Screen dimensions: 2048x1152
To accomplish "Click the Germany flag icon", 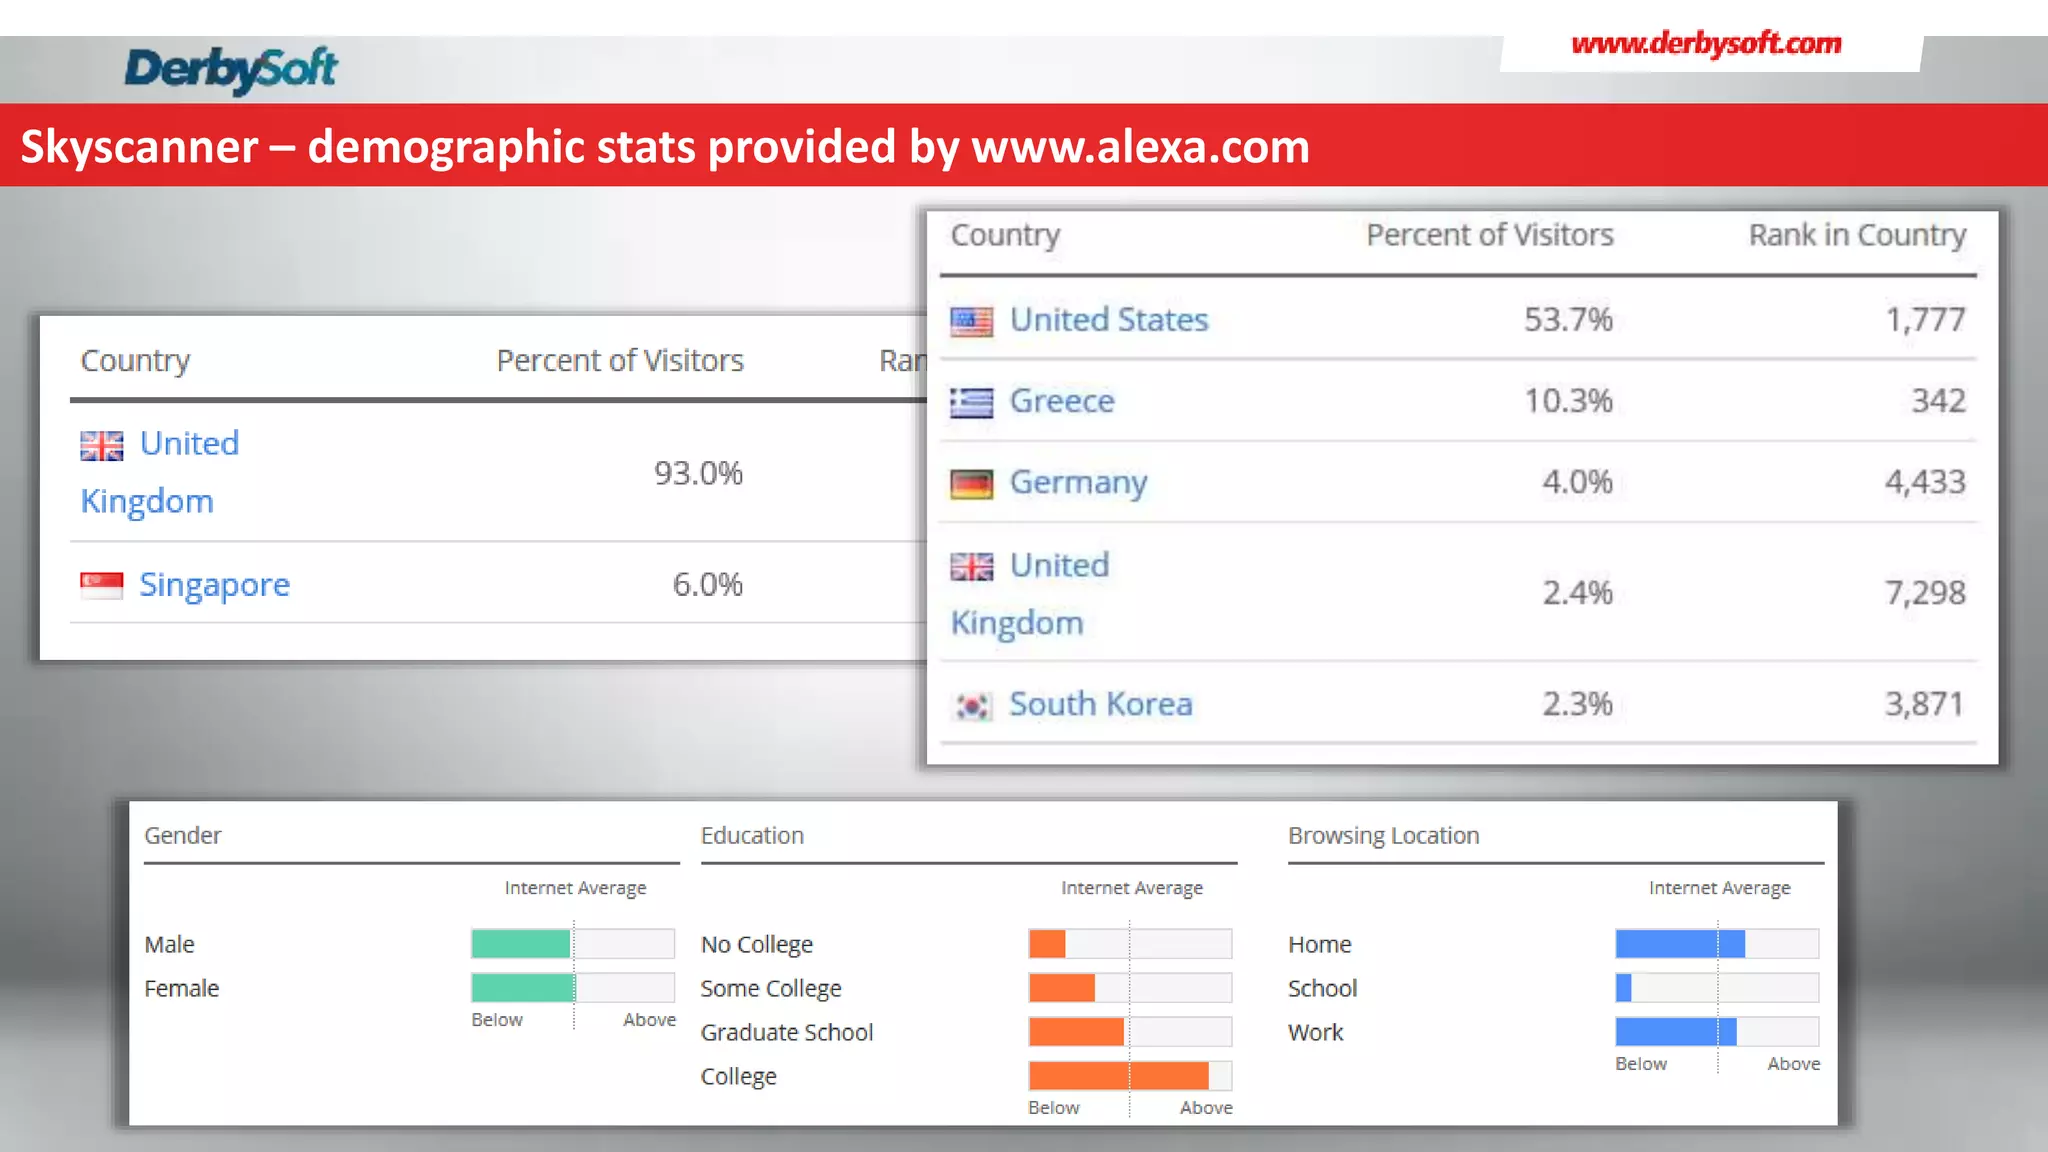I will pos(971,484).
